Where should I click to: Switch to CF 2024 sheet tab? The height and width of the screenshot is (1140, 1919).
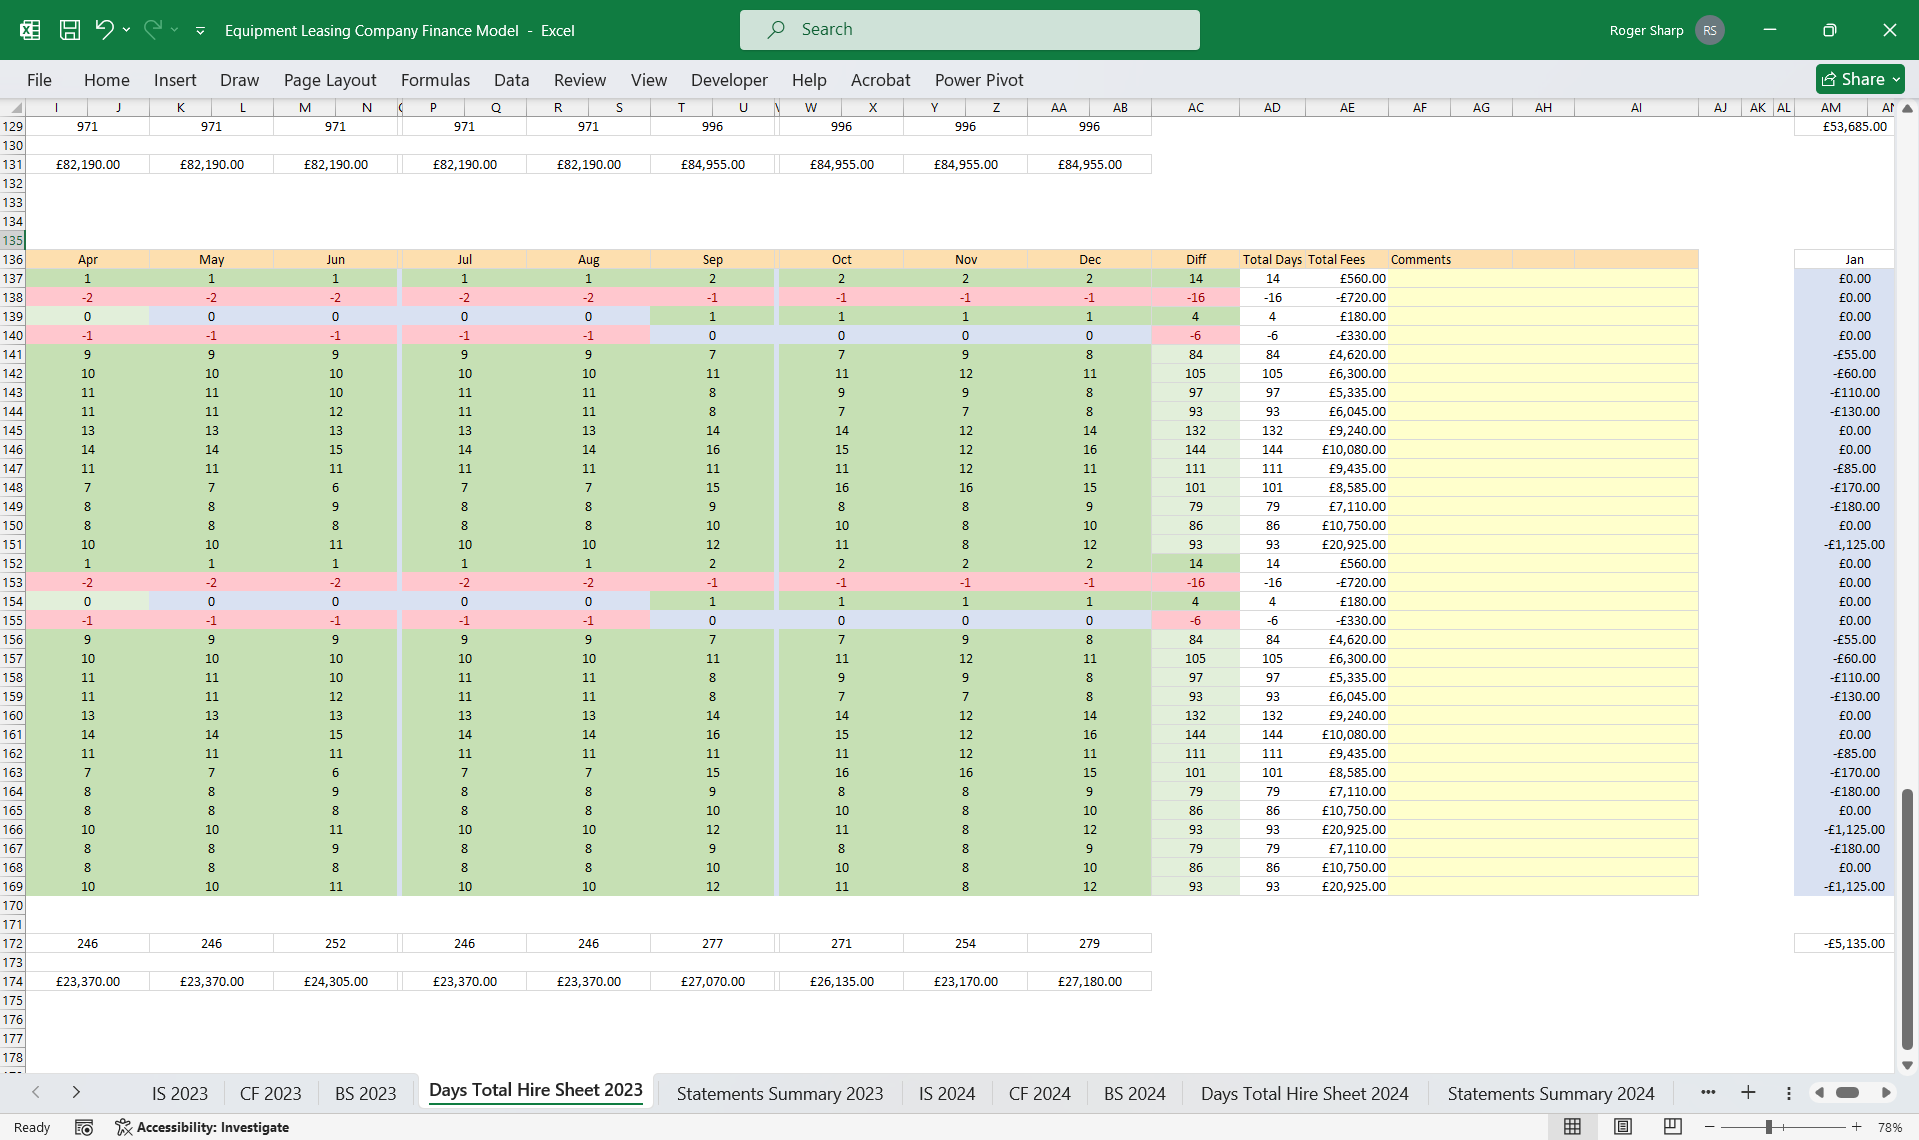click(x=1039, y=1093)
